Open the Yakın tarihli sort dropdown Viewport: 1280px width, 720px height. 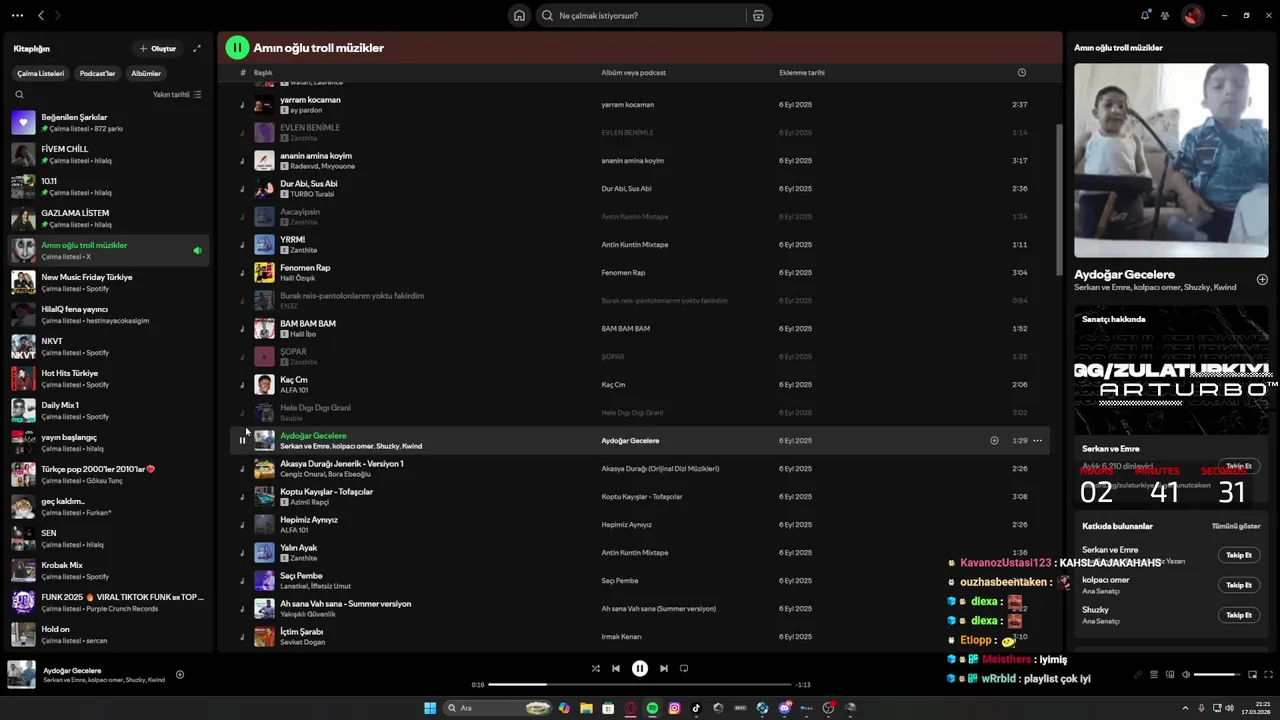(177, 94)
